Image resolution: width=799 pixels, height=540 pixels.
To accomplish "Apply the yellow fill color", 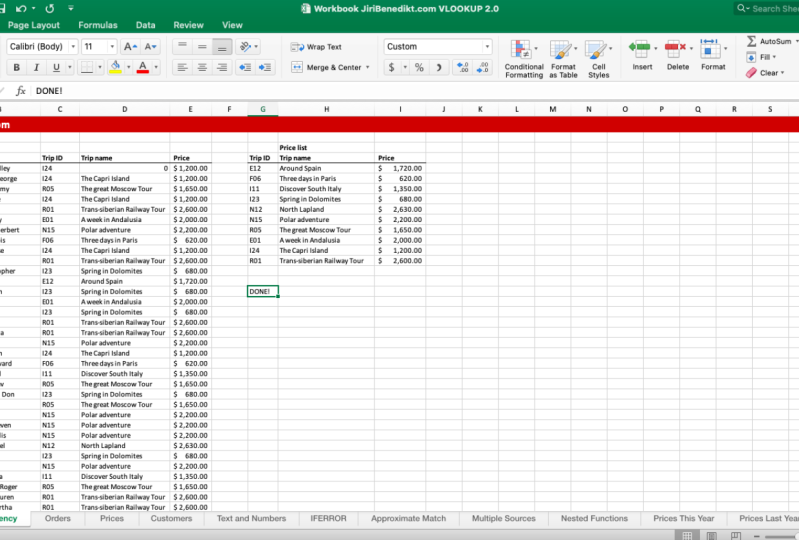I will tap(116, 67).
